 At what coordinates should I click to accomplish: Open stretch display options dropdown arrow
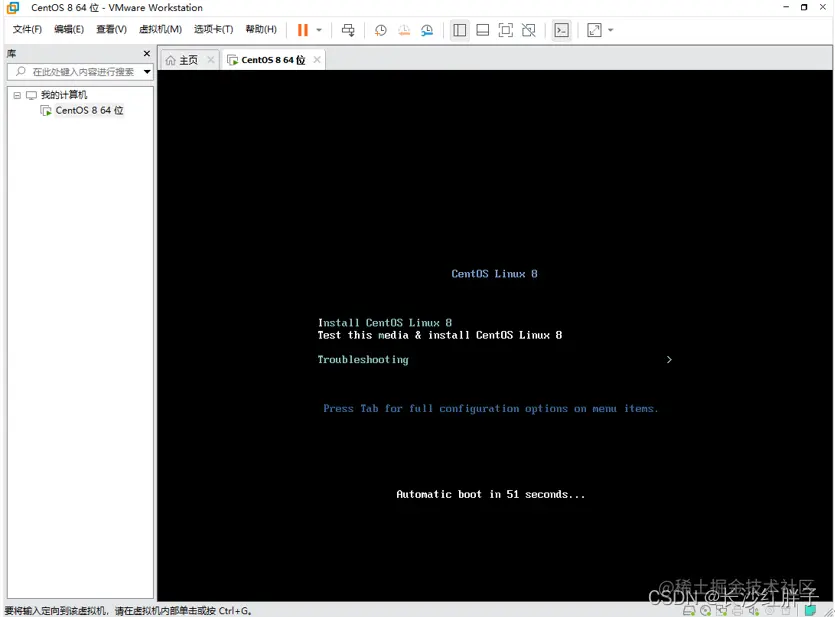611,30
